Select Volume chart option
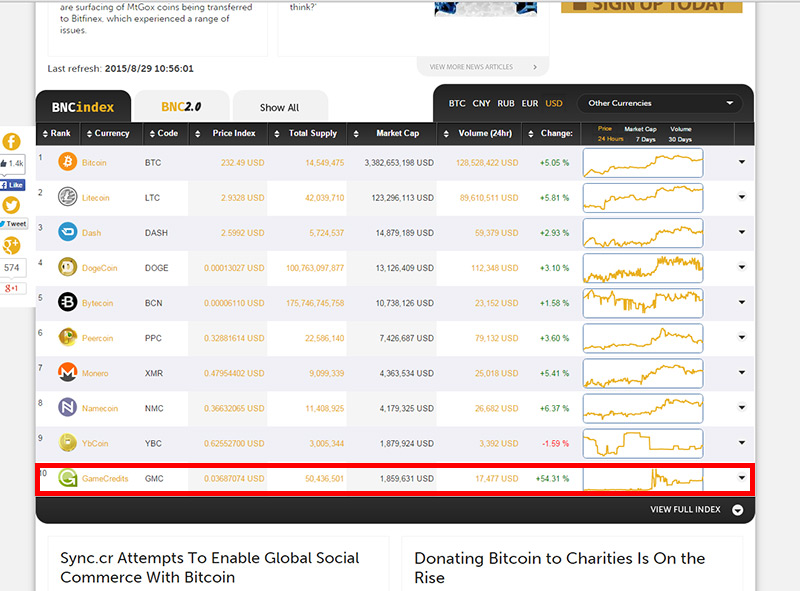The width and height of the screenshot is (800, 591). tap(681, 129)
